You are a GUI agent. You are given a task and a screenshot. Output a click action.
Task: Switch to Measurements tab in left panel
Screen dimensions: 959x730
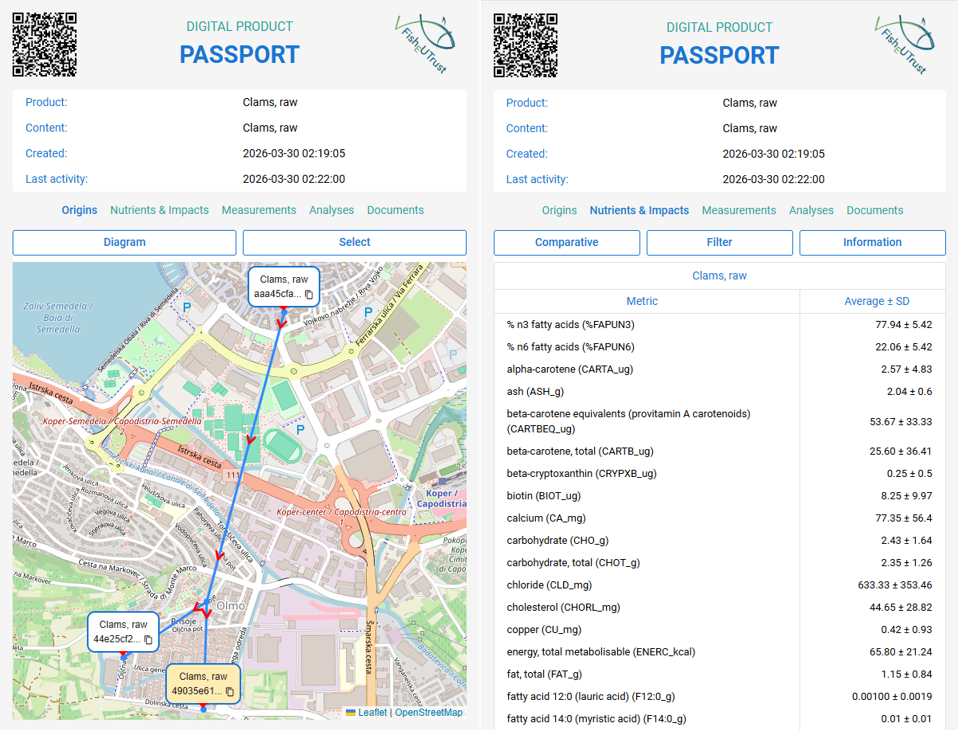coord(259,210)
